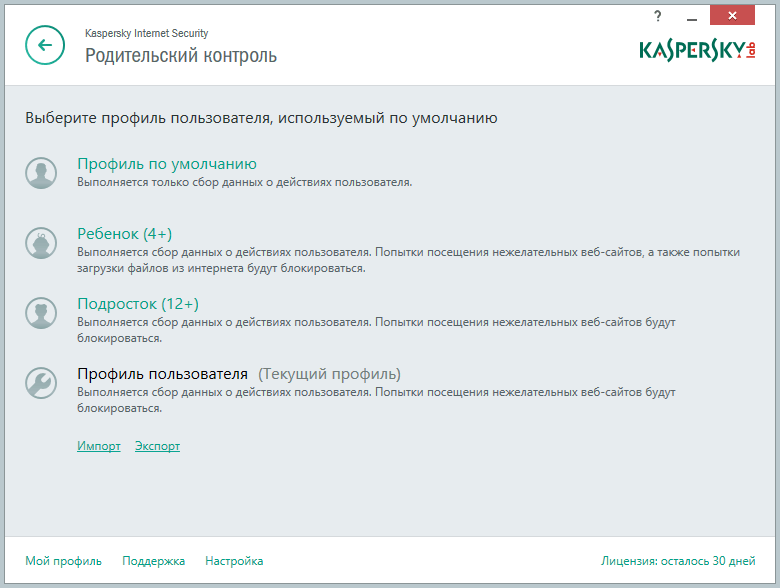The image size is (780, 588).
Task: Click the 'Родительский контроль' title
Action: click(x=181, y=56)
